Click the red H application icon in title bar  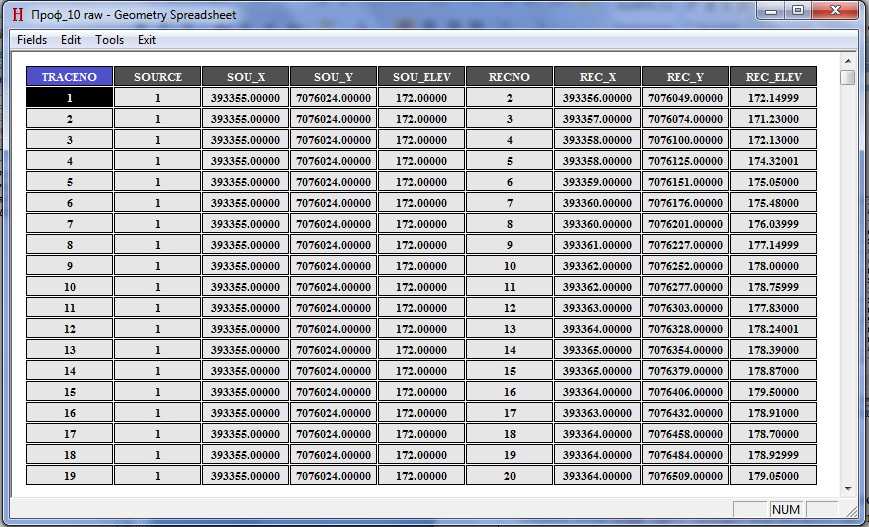[x=18, y=14]
